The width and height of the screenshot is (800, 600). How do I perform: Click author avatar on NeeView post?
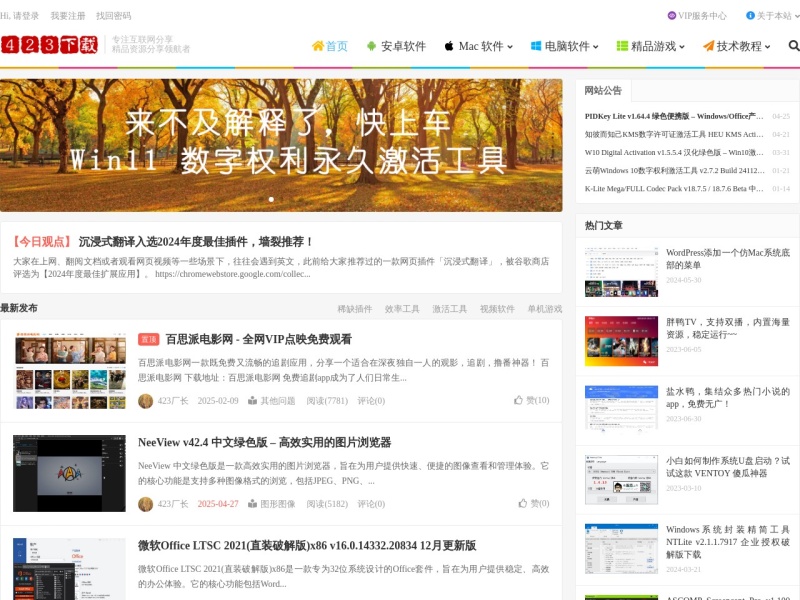(x=145, y=504)
